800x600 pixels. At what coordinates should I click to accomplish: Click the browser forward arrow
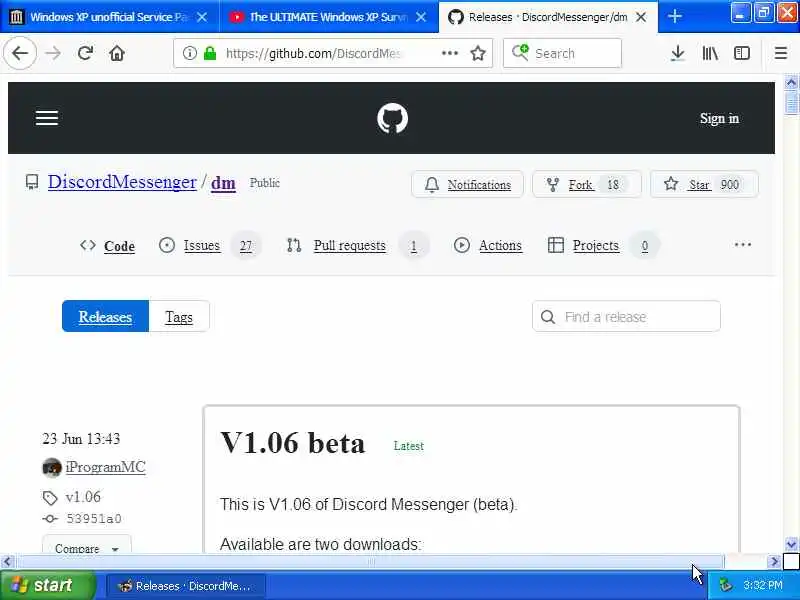tap(53, 53)
